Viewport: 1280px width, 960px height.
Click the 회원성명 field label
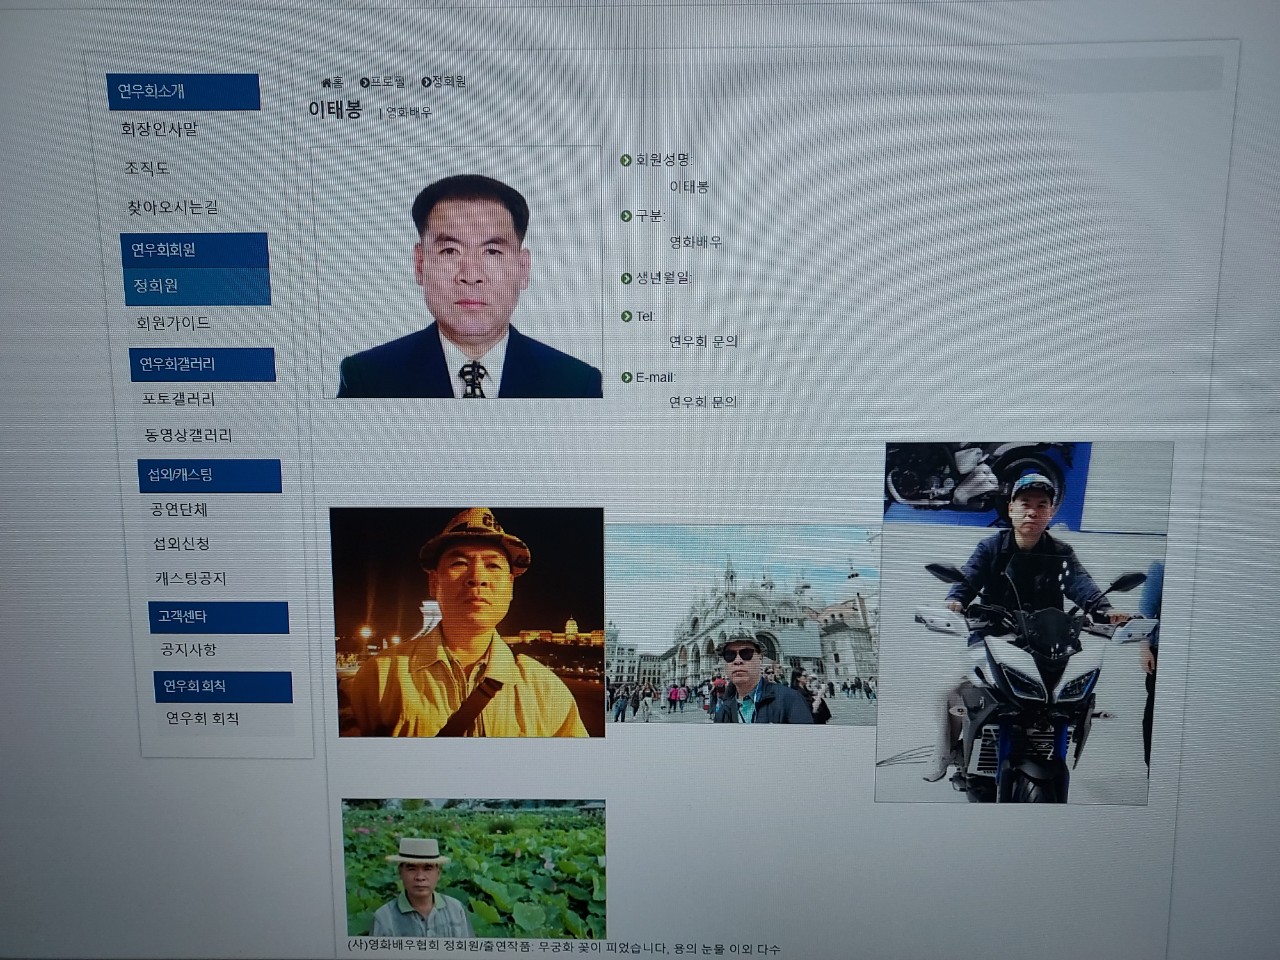[663, 160]
